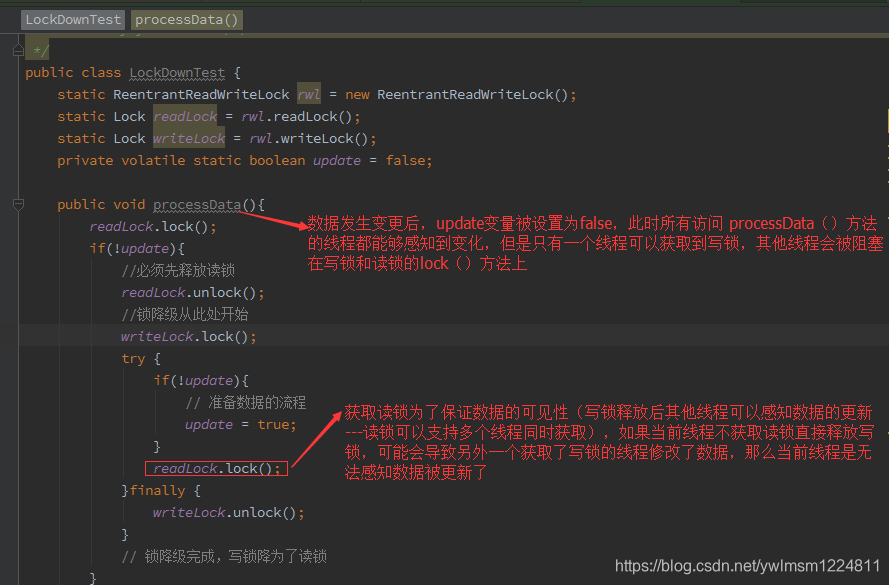Click the writeLock field declaration

189,138
